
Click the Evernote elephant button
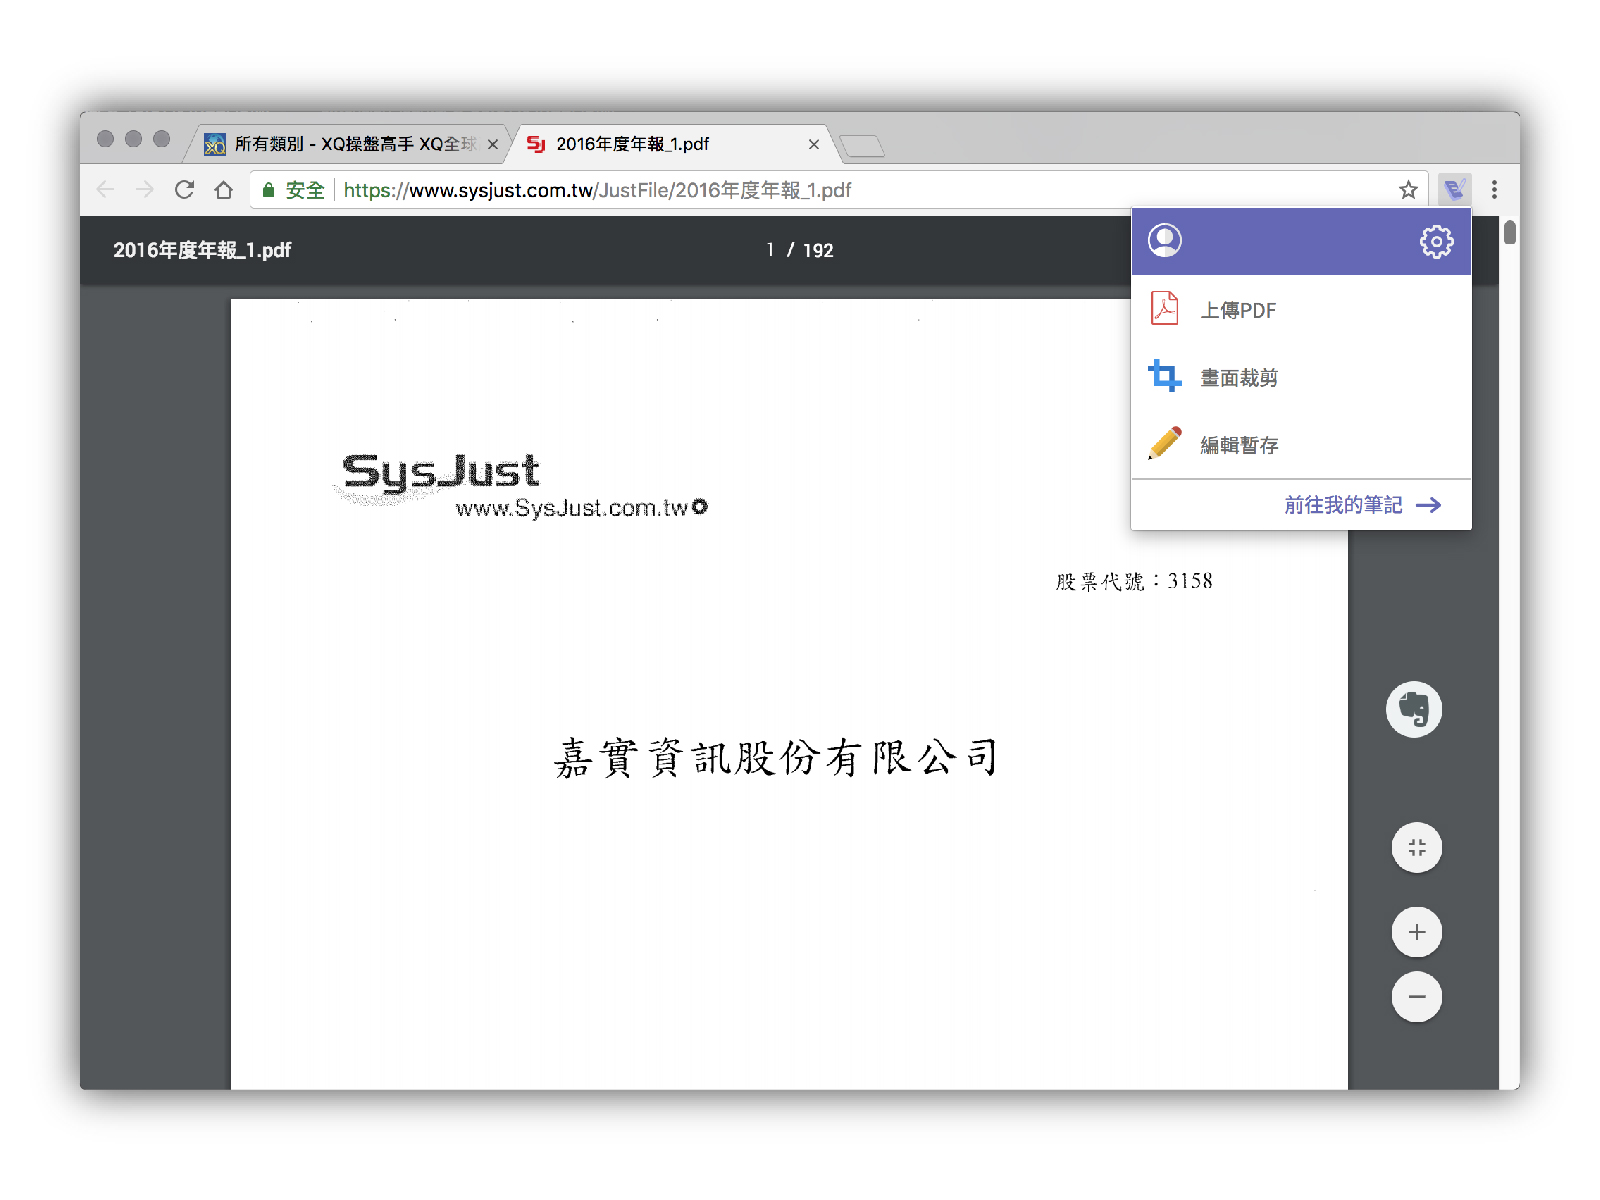[1413, 709]
